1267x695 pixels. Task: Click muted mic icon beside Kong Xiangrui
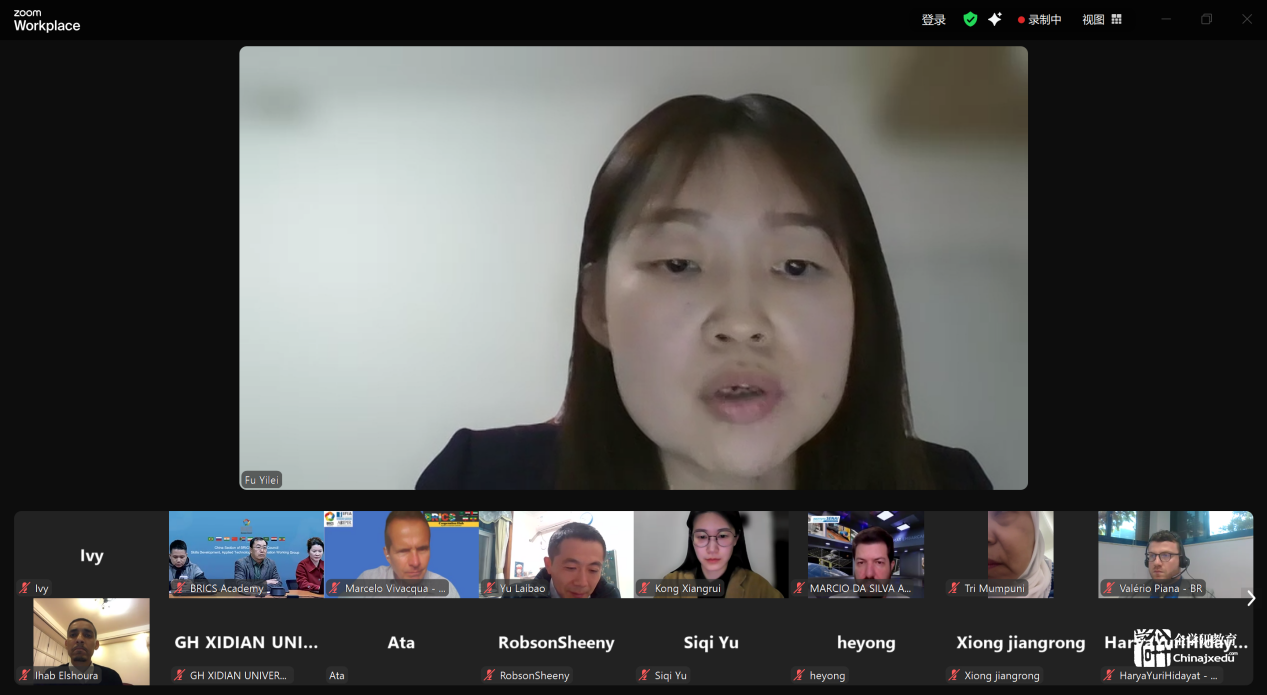pos(645,589)
